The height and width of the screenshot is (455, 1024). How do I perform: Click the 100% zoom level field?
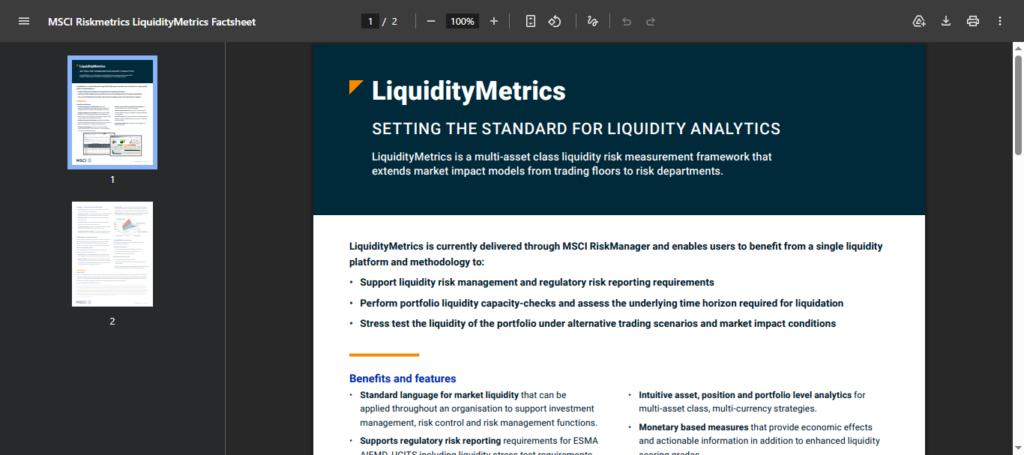coord(462,22)
